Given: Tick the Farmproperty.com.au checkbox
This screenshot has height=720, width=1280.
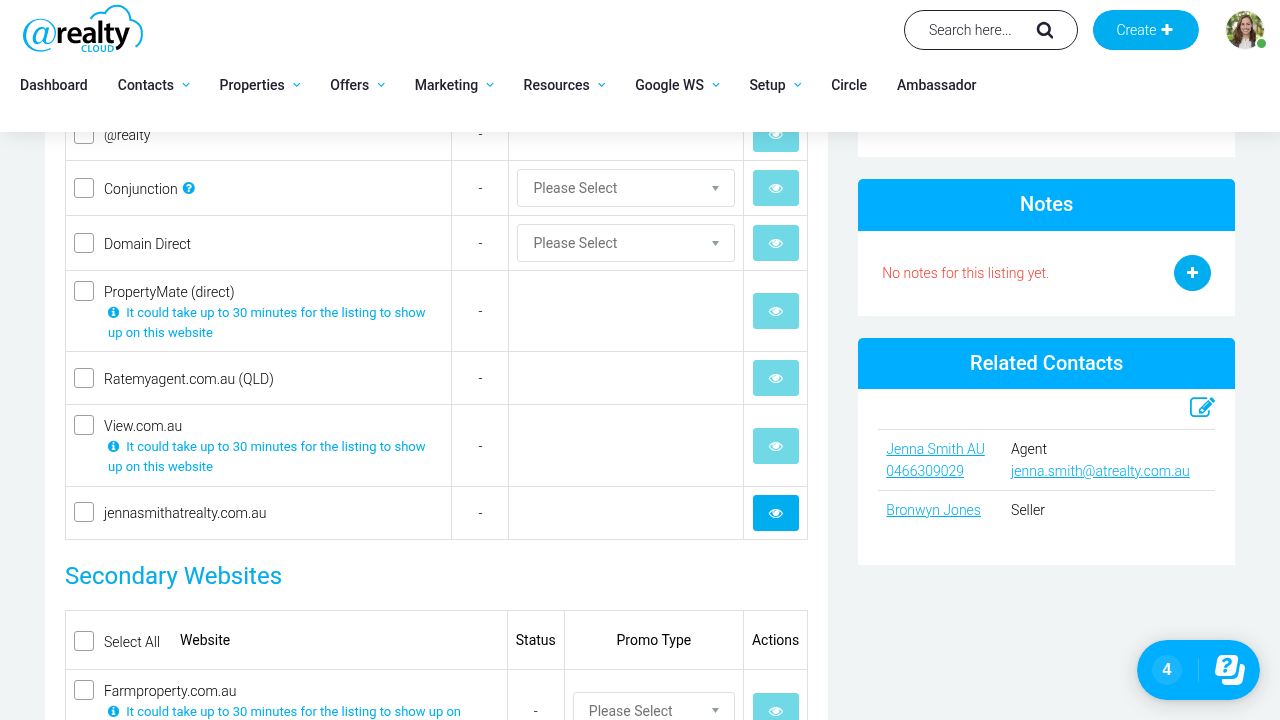Looking at the screenshot, I should tap(84, 690).
